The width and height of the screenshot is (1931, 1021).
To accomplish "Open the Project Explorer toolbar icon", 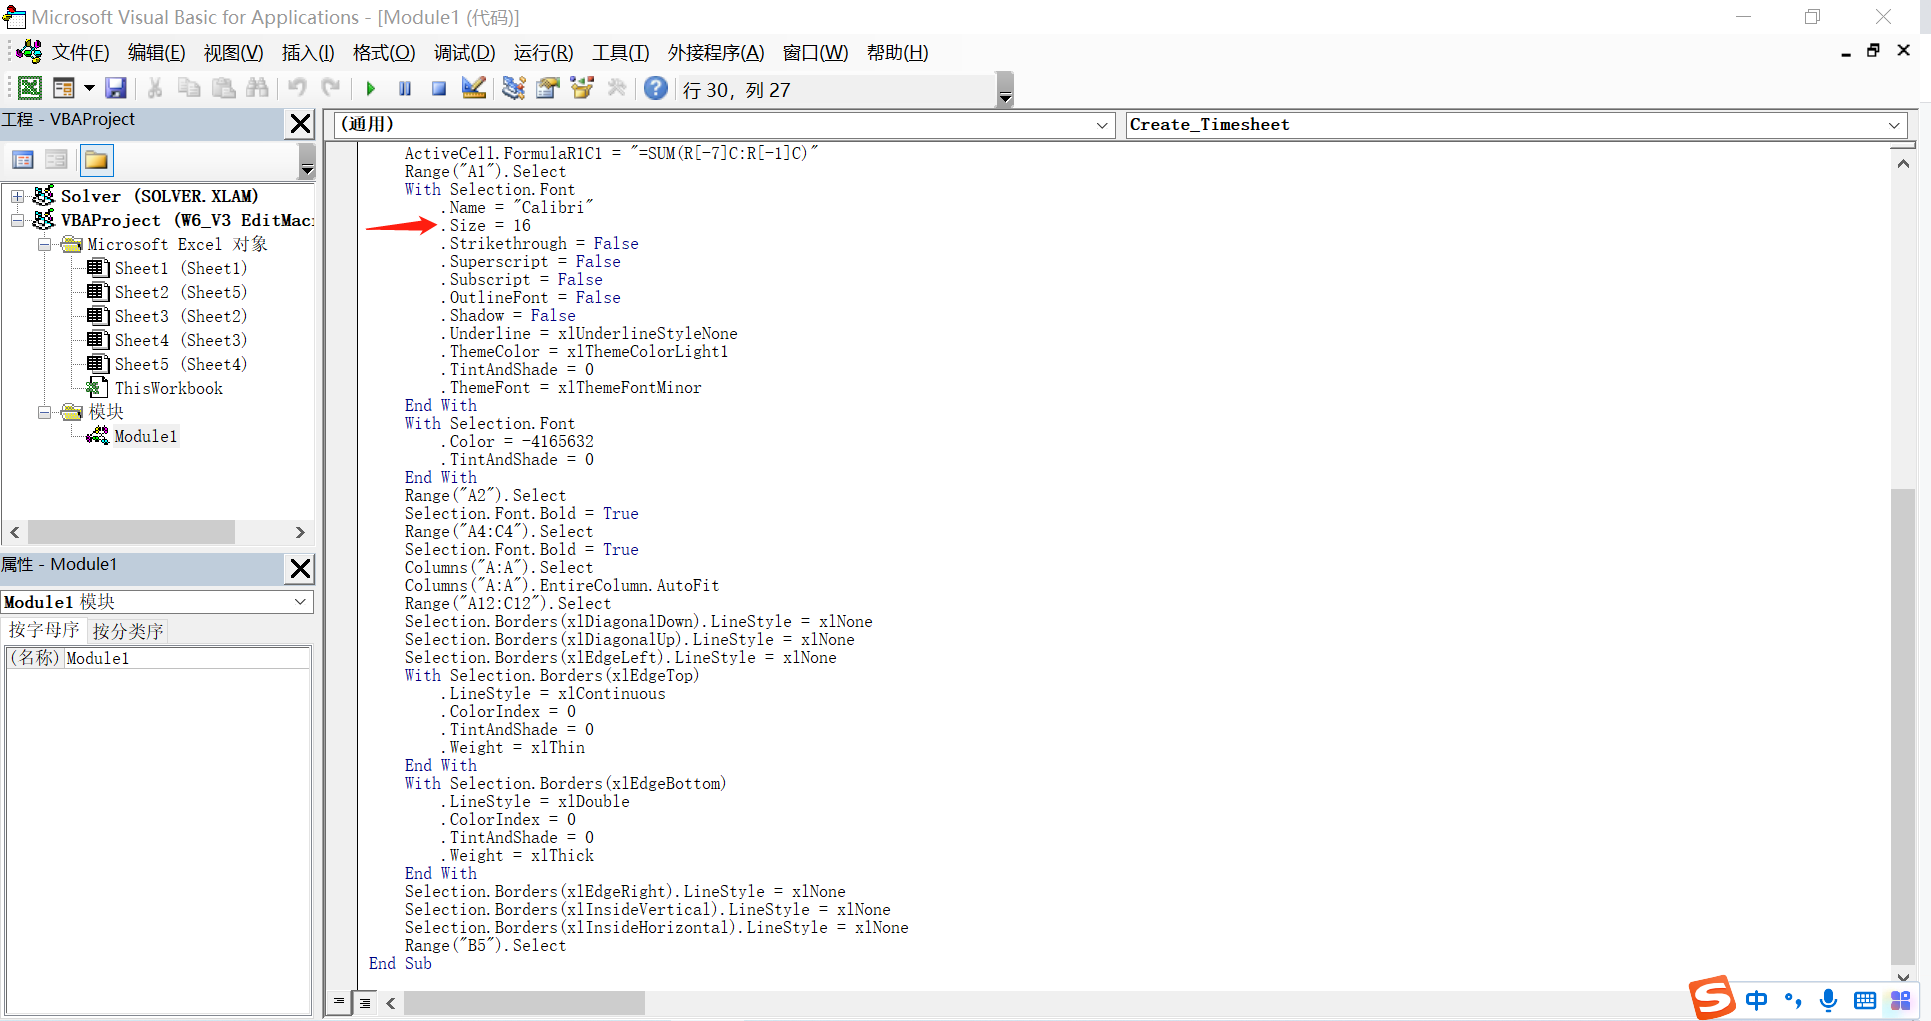I will pyautogui.click(x=514, y=89).
